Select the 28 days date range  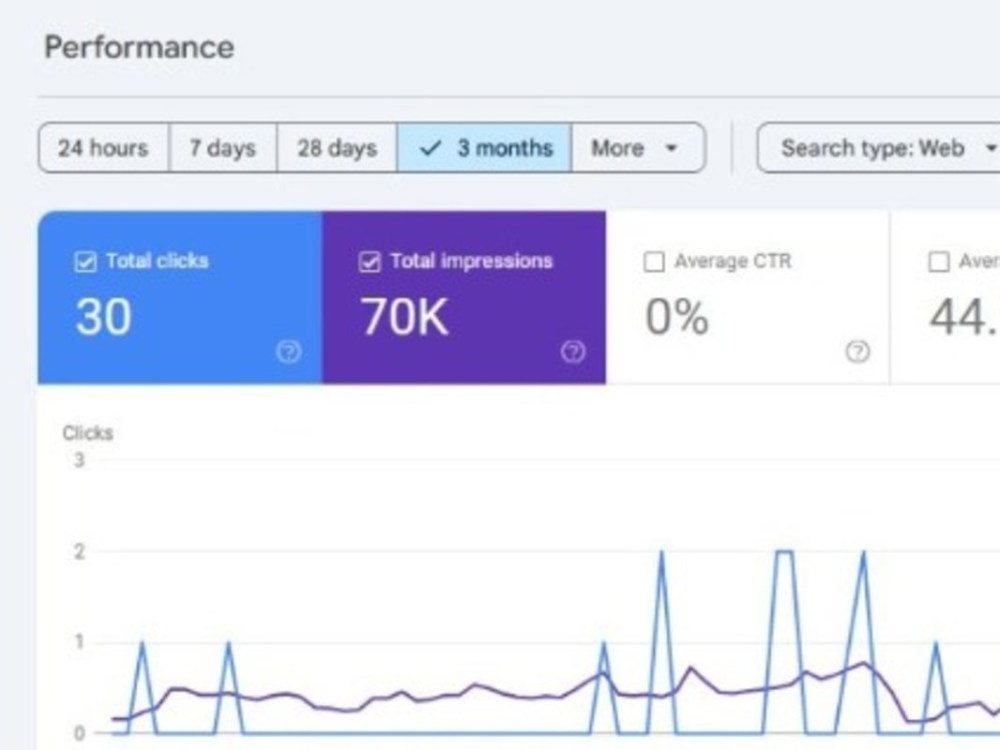[x=337, y=148]
